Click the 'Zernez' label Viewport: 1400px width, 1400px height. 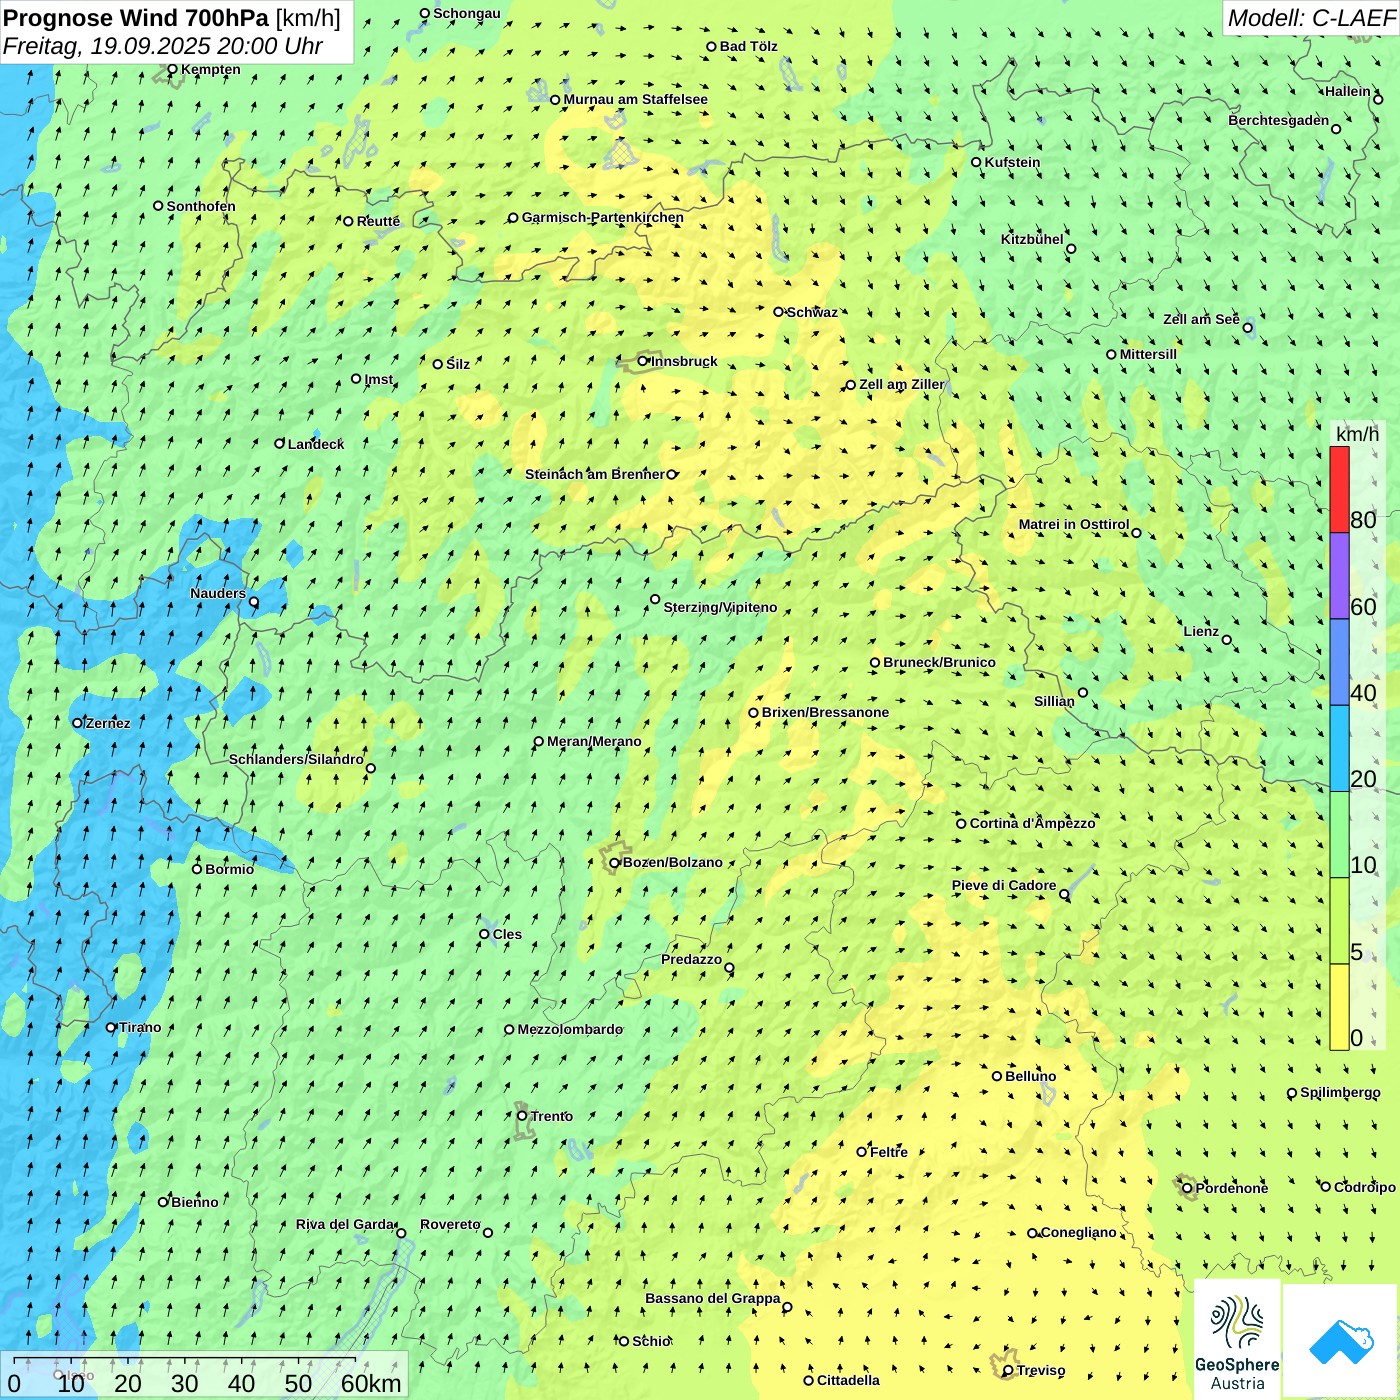click(x=108, y=723)
